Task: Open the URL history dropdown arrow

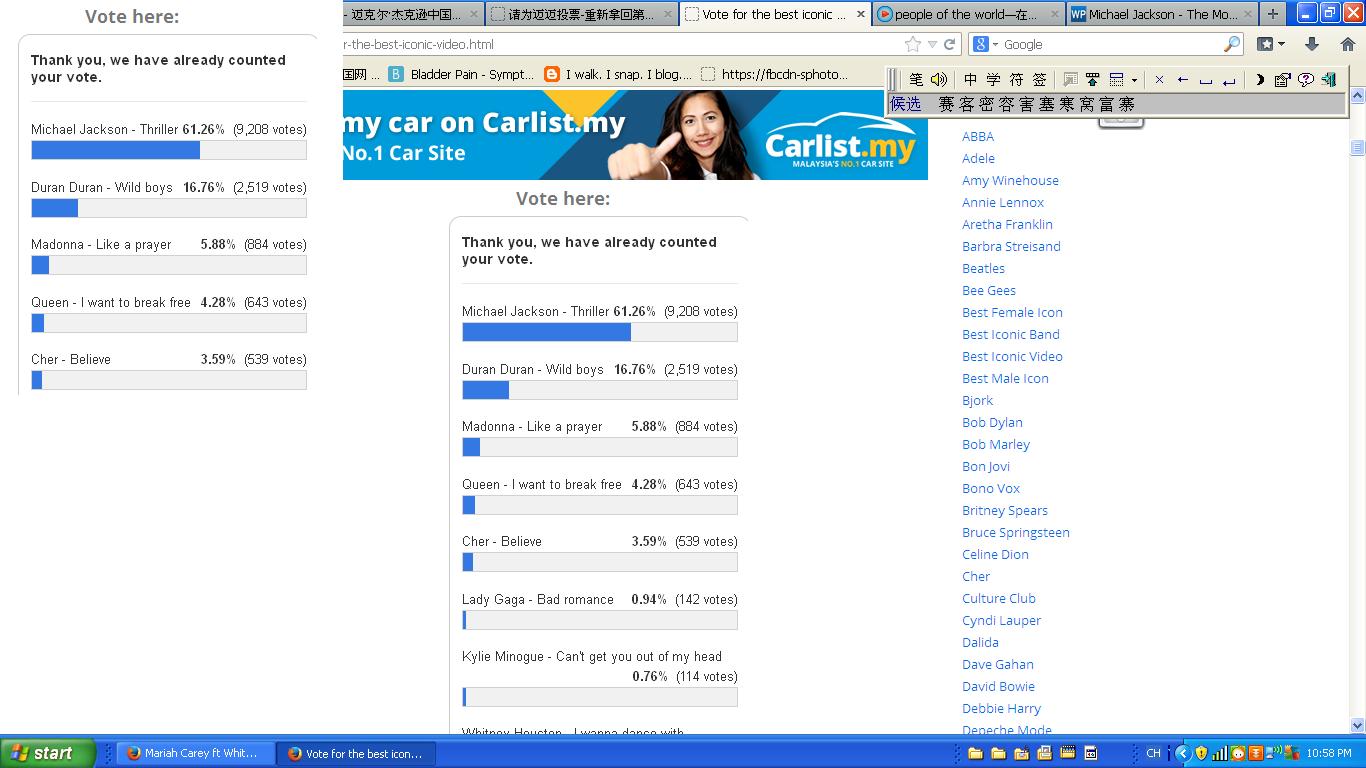Action: click(x=931, y=44)
